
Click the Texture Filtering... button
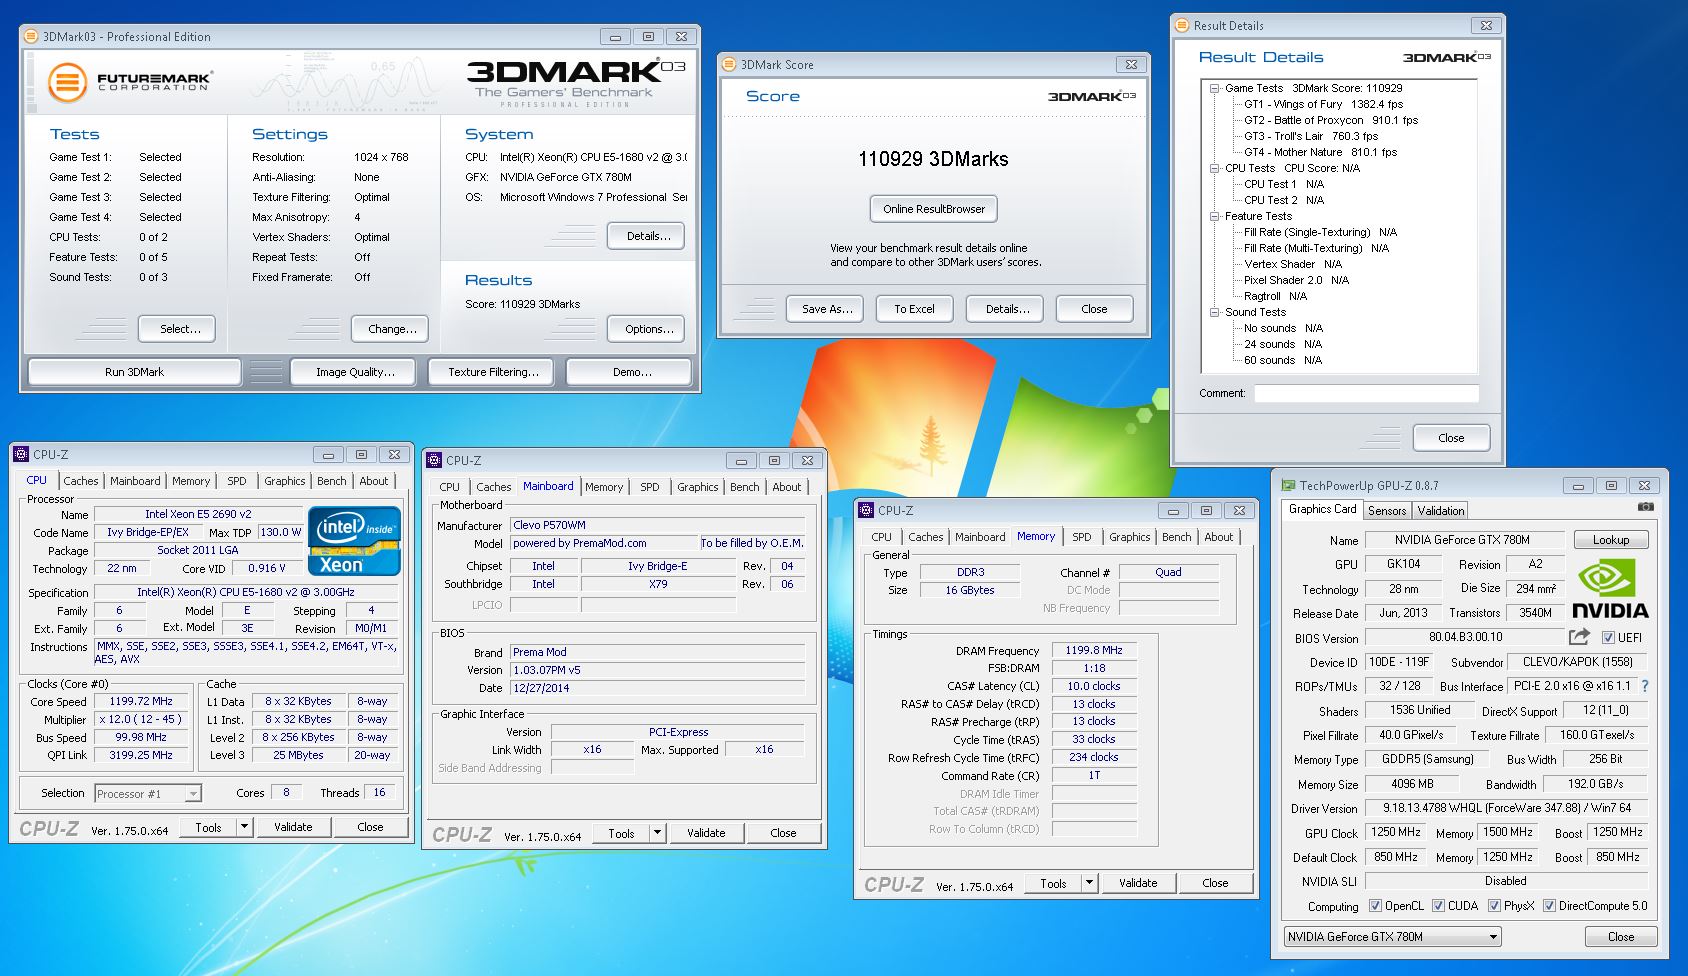[493, 372]
